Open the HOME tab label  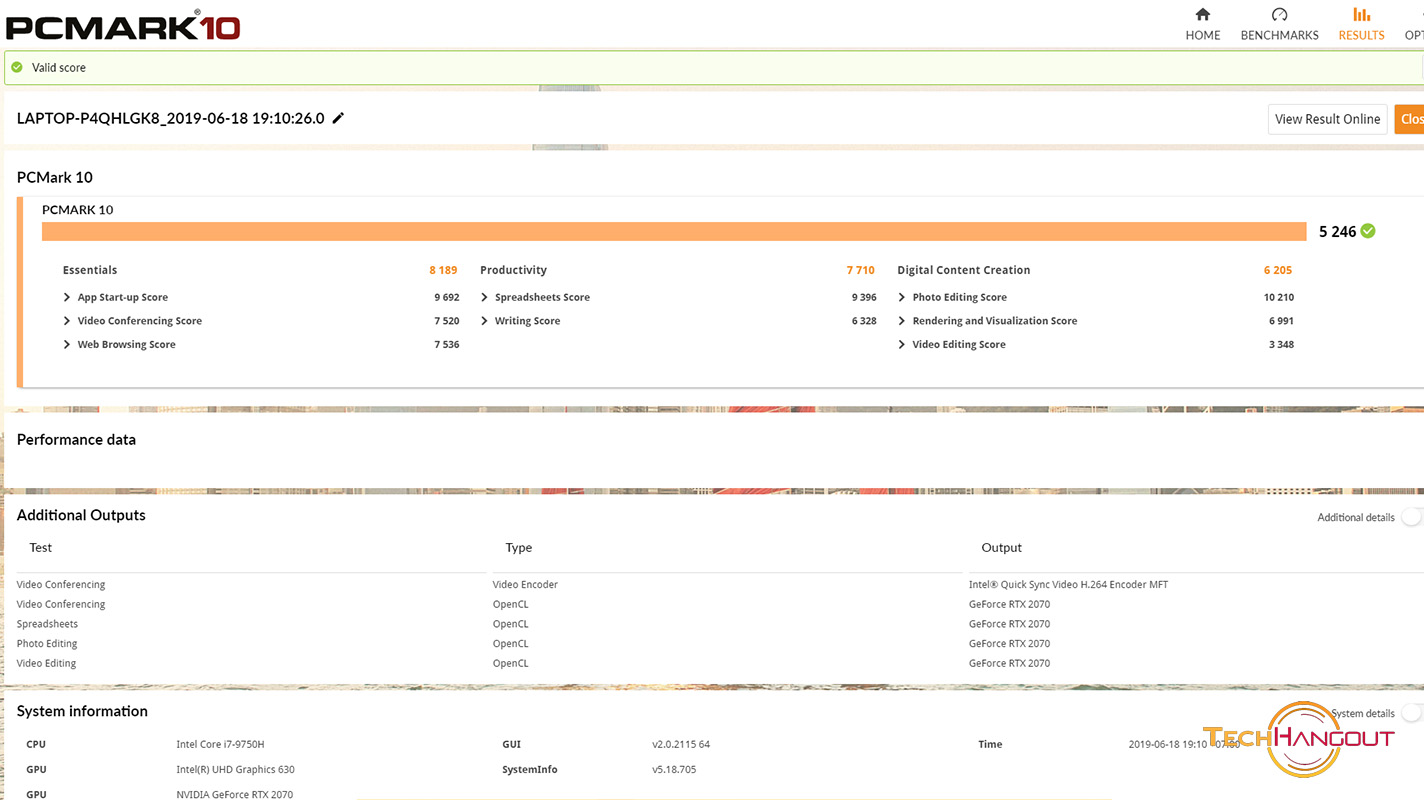[x=1203, y=35]
